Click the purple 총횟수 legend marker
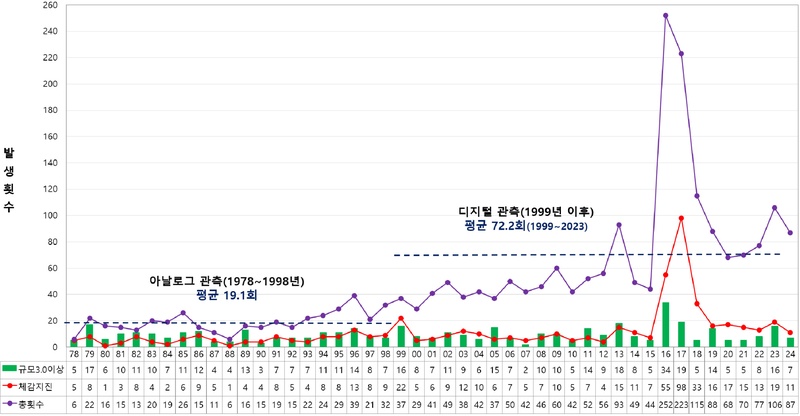The image size is (800, 416). click(x=10, y=405)
